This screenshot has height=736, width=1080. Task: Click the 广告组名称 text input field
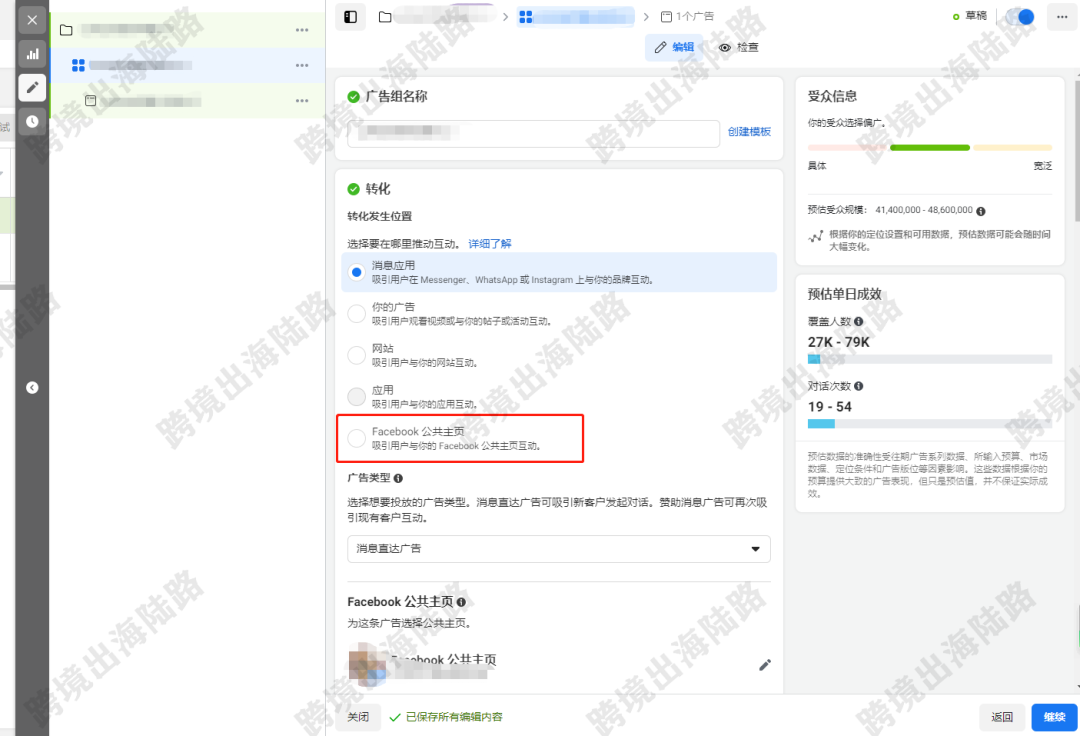(534, 133)
